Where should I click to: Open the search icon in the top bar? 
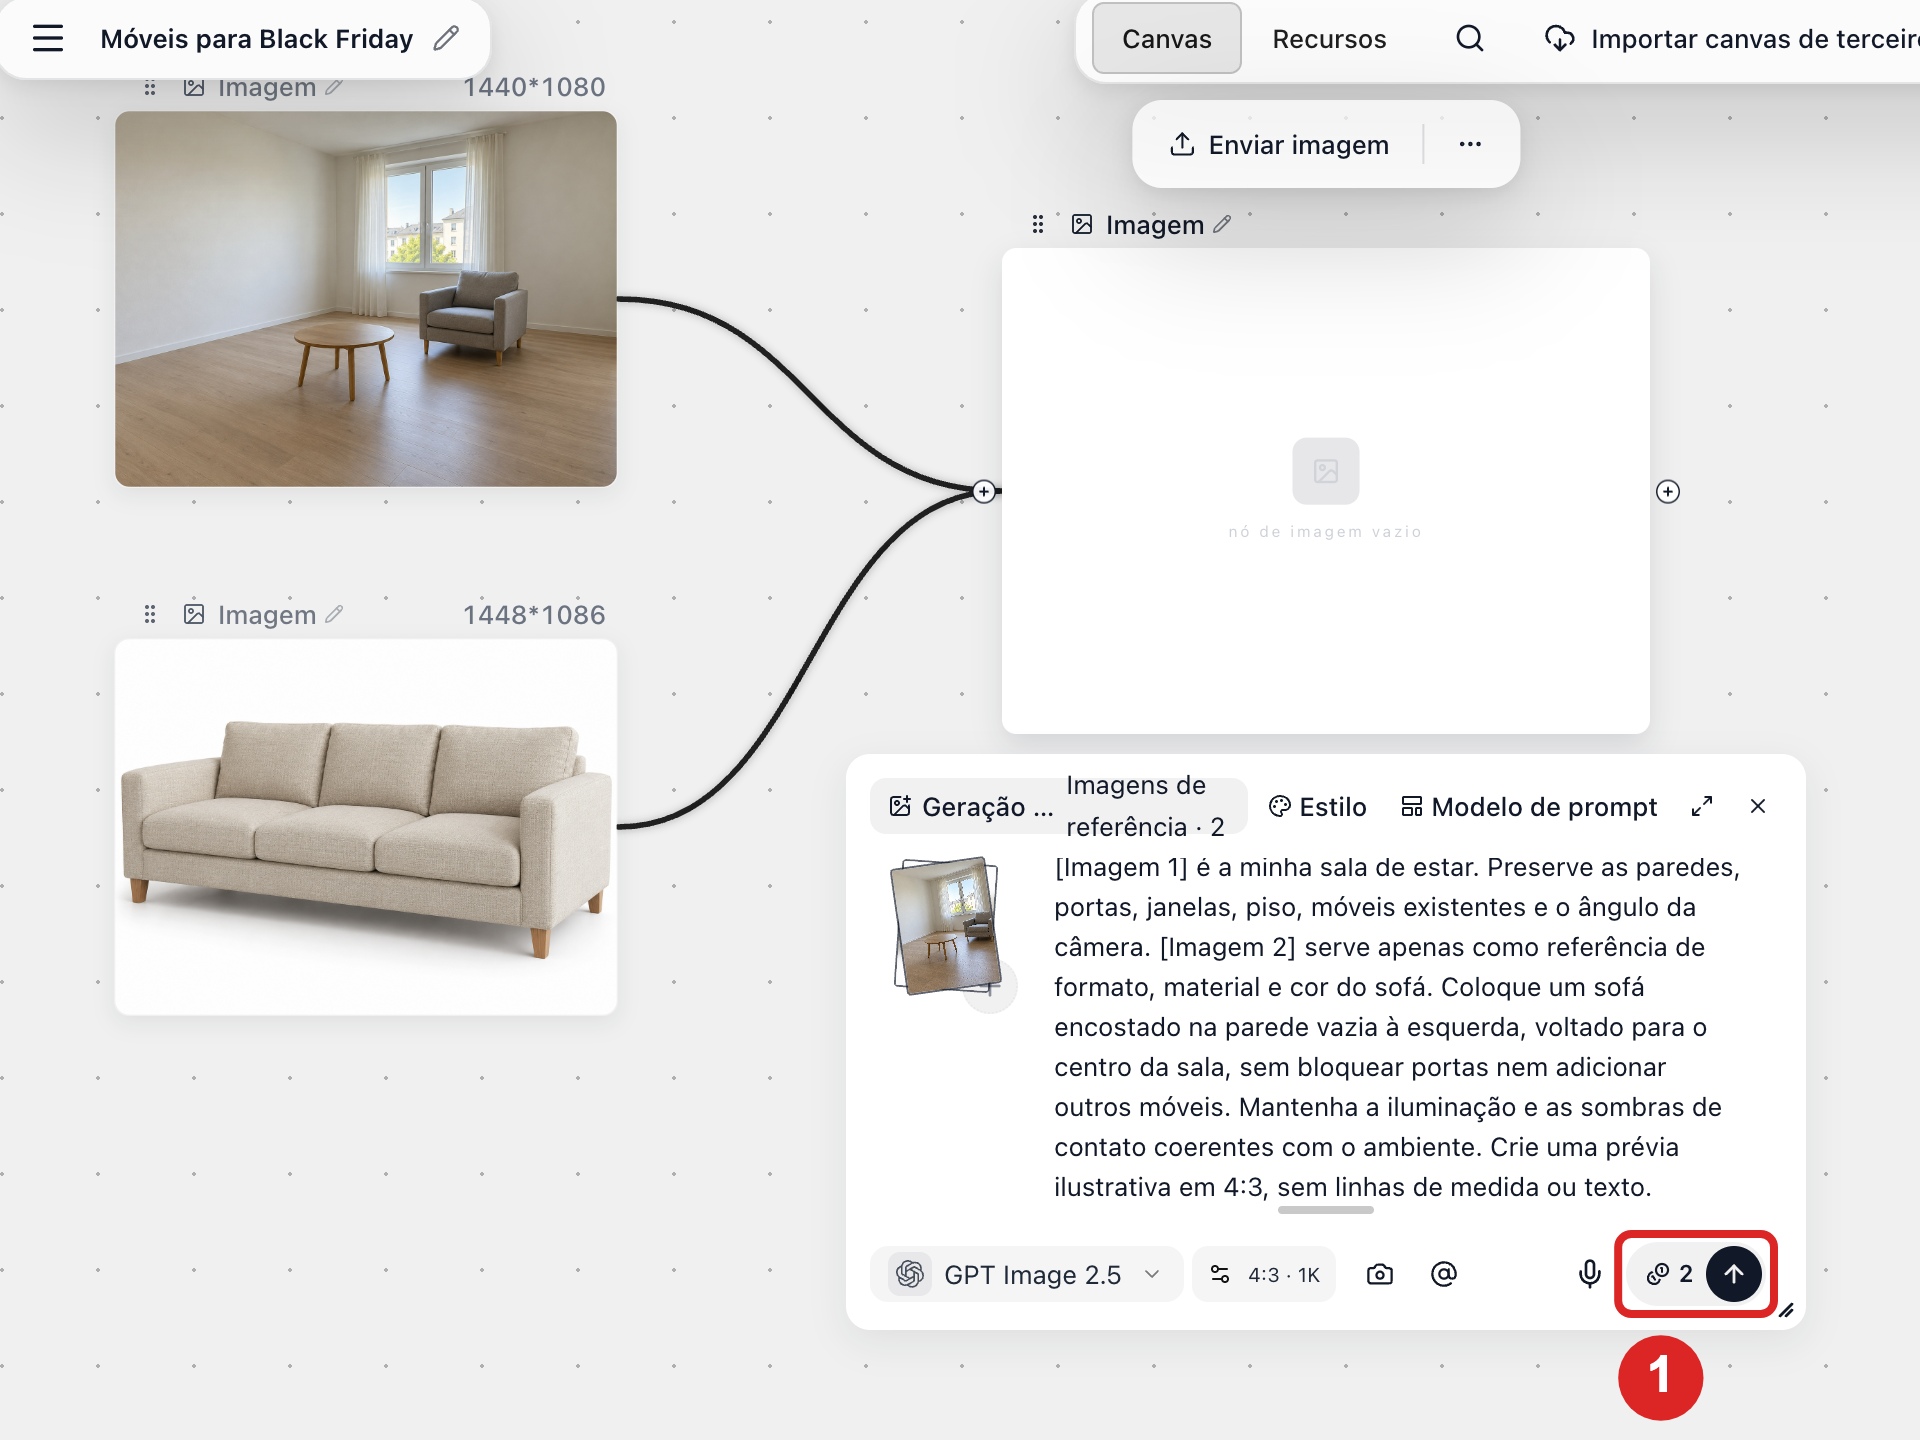[1469, 39]
